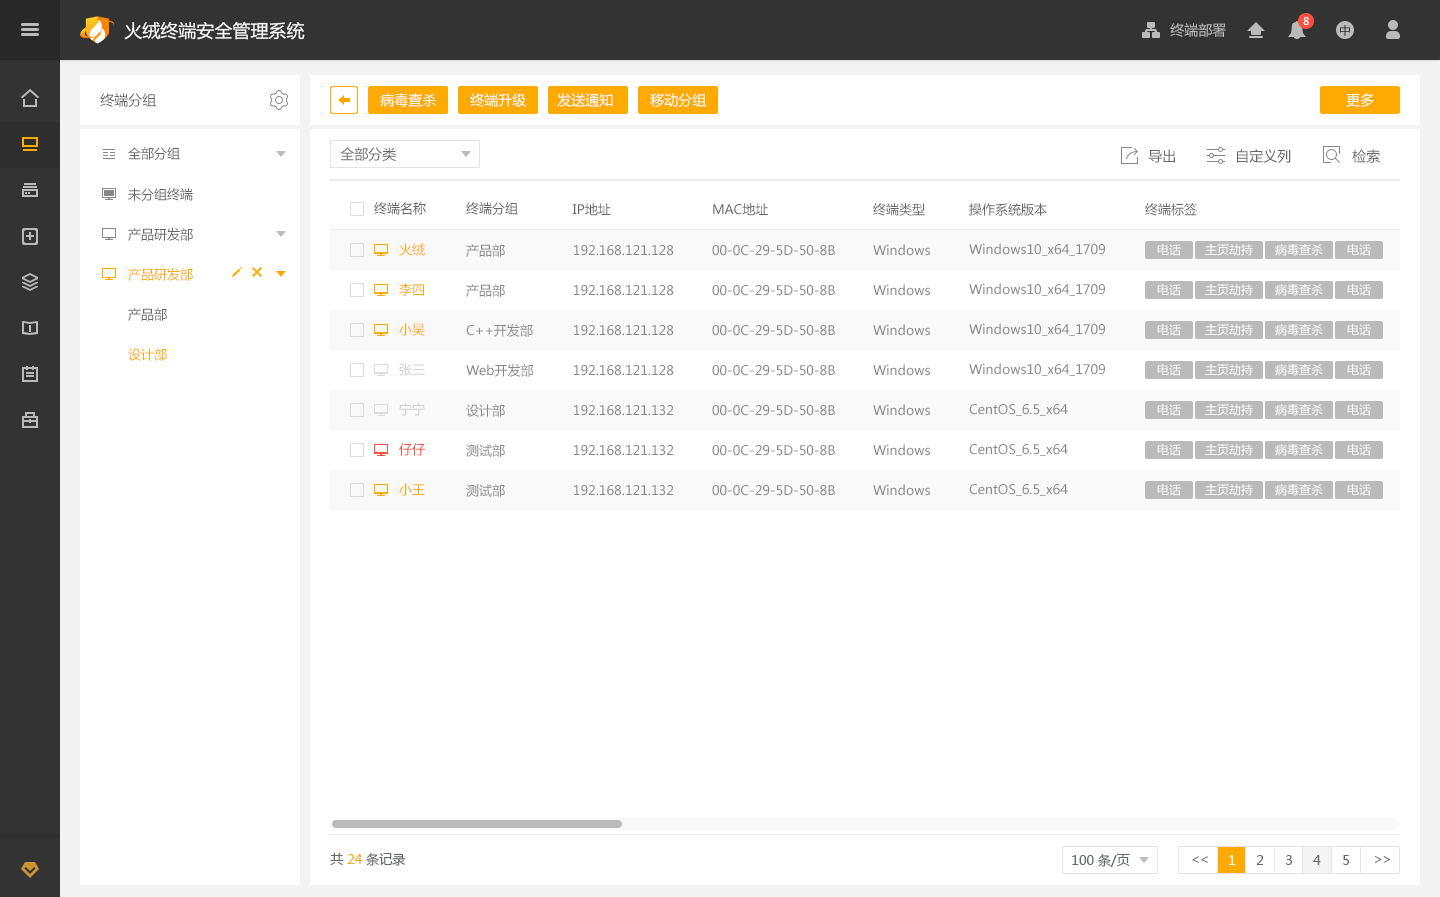
Task: Click the gear icon beside 终端分组
Action: click(279, 100)
